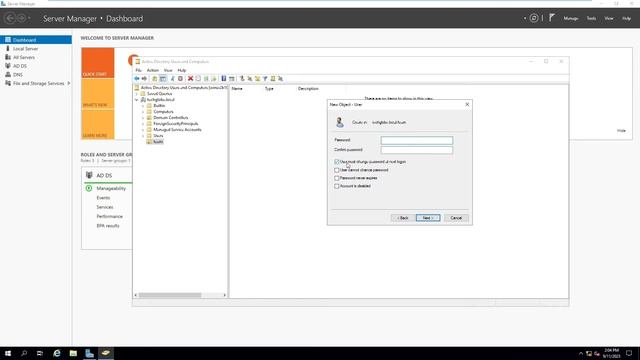640x360 pixels.
Task: Click the red X Delete toolbar icon
Action: 190,78
